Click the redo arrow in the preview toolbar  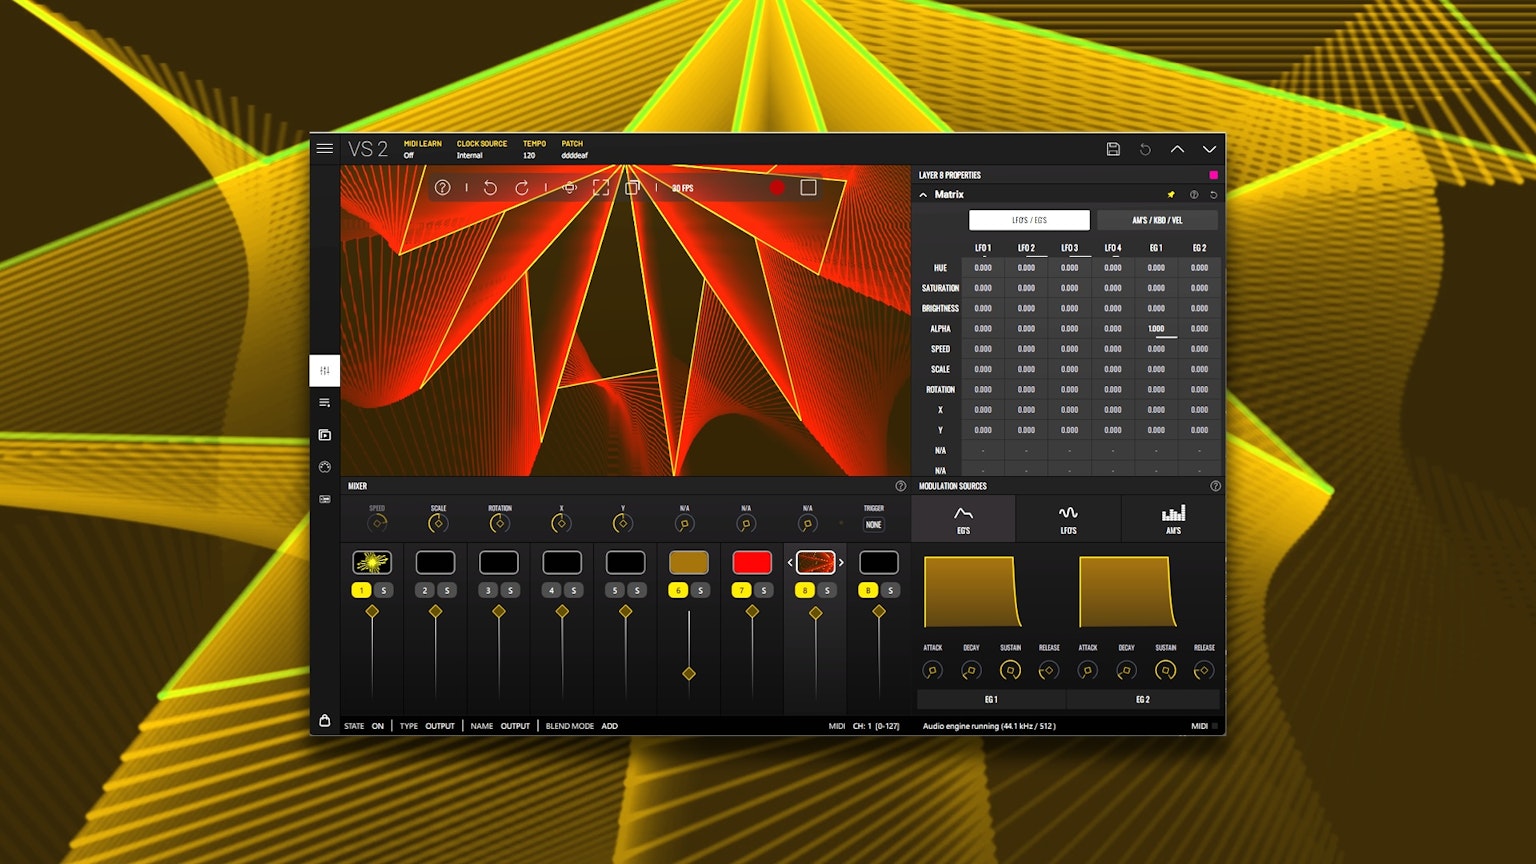point(520,187)
